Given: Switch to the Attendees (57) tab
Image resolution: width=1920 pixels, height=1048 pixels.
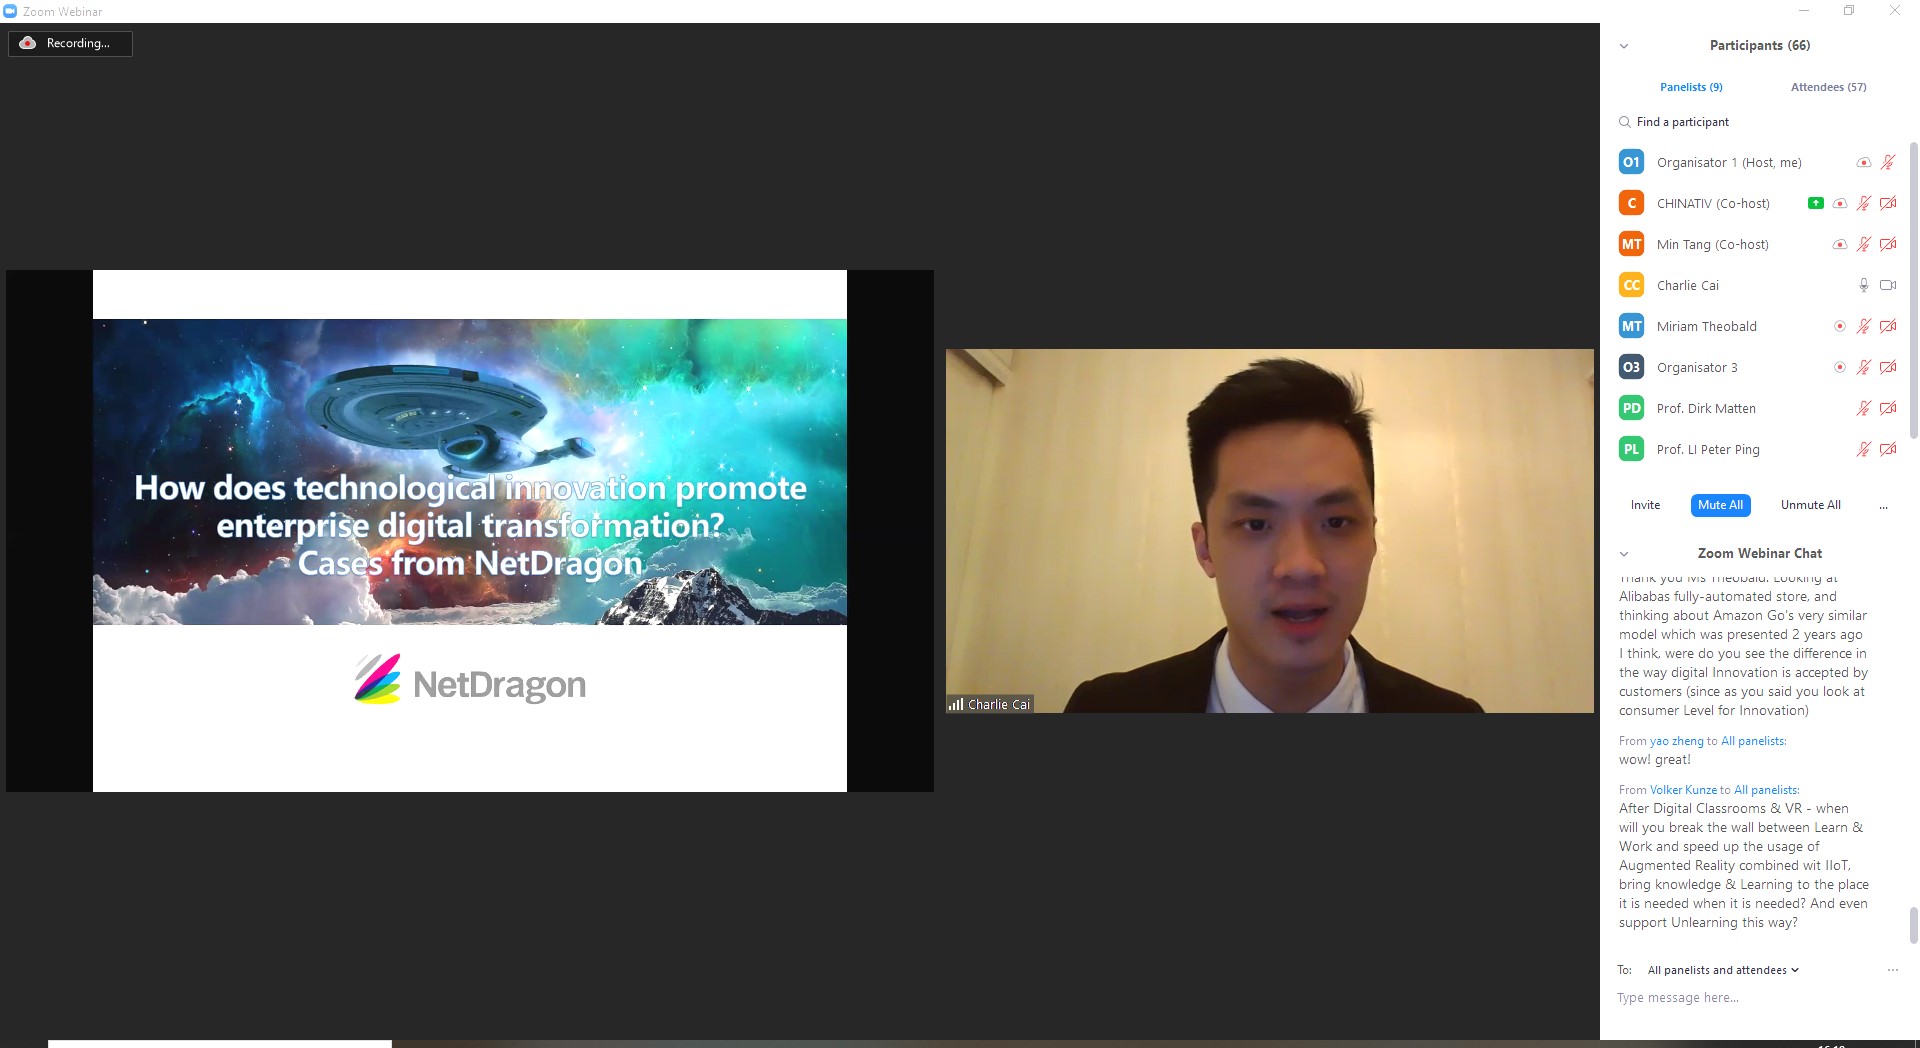Looking at the screenshot, I should pyautogui.click(x=1828, y=87).
